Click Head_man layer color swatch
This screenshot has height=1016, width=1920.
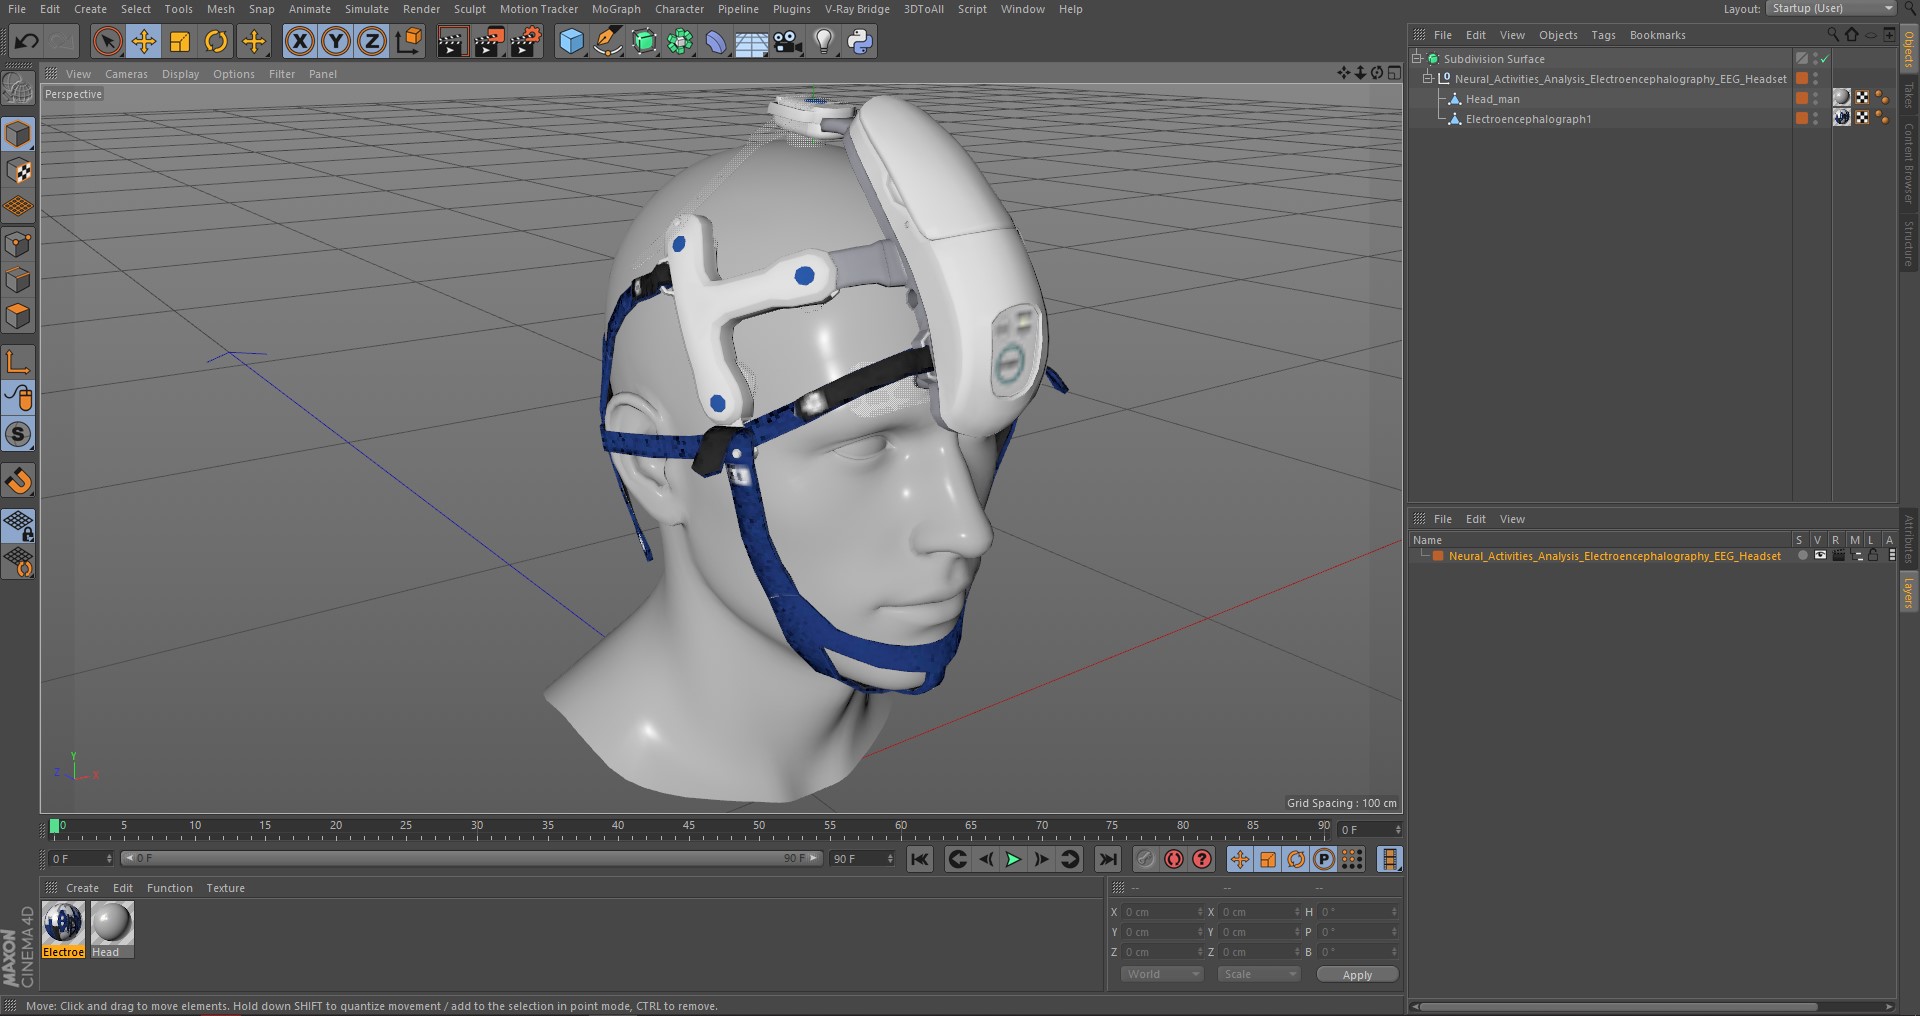[1802, 98]
